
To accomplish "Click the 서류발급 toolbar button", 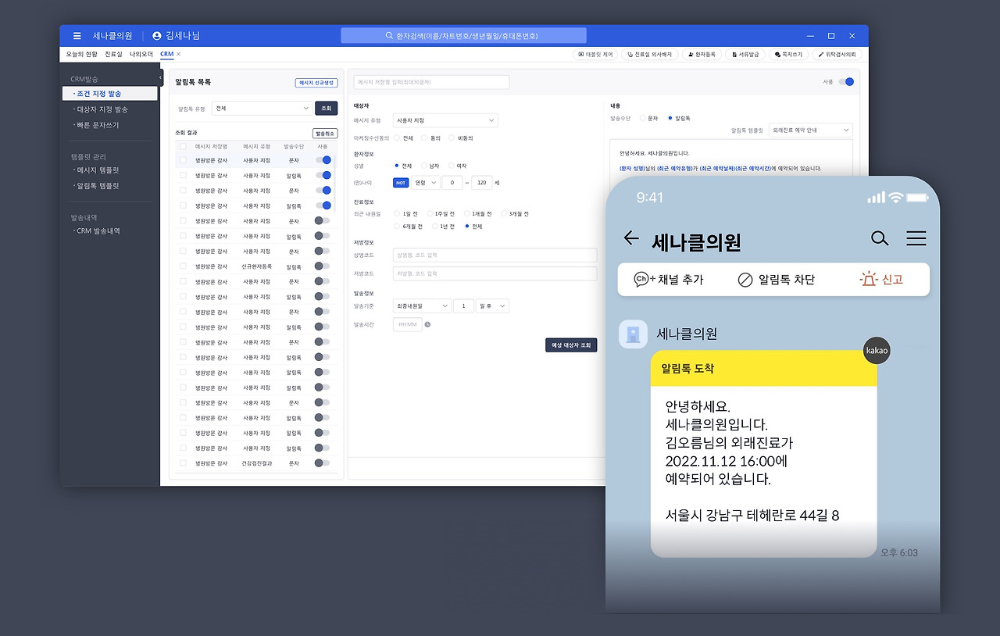I will coord(745,54).
